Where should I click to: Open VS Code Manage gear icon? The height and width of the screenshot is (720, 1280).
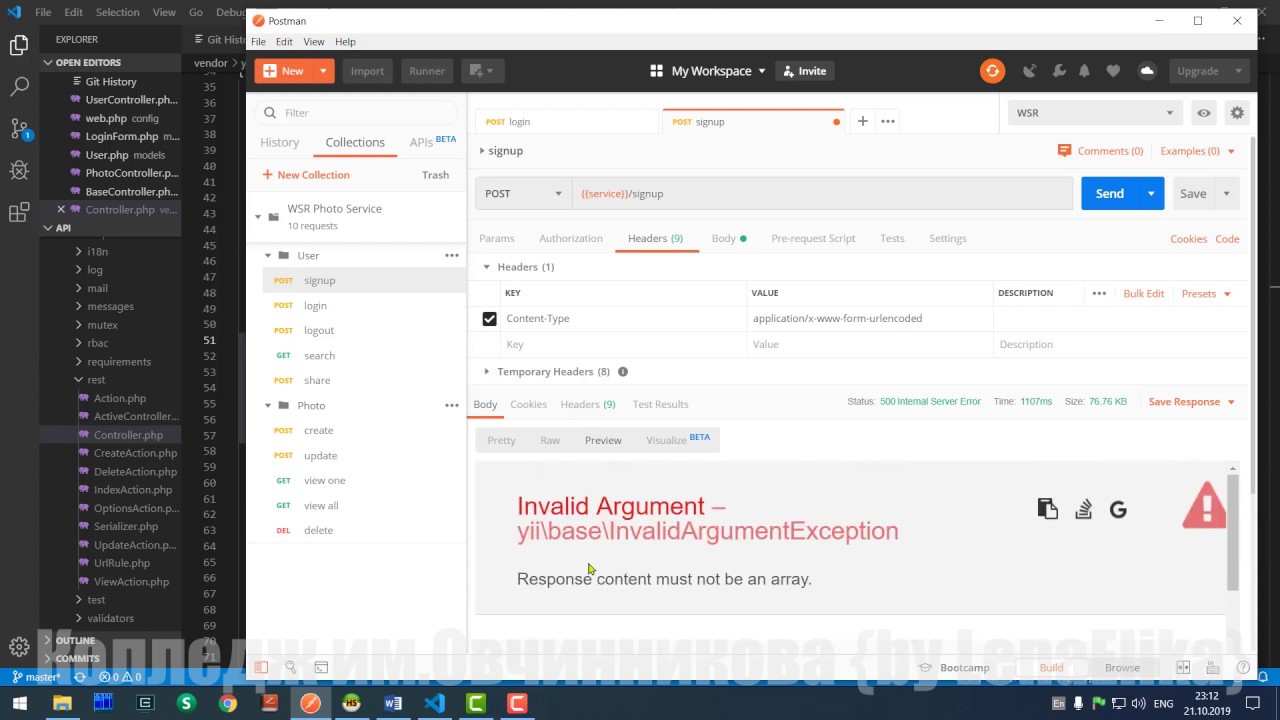(x=19, y=647)
